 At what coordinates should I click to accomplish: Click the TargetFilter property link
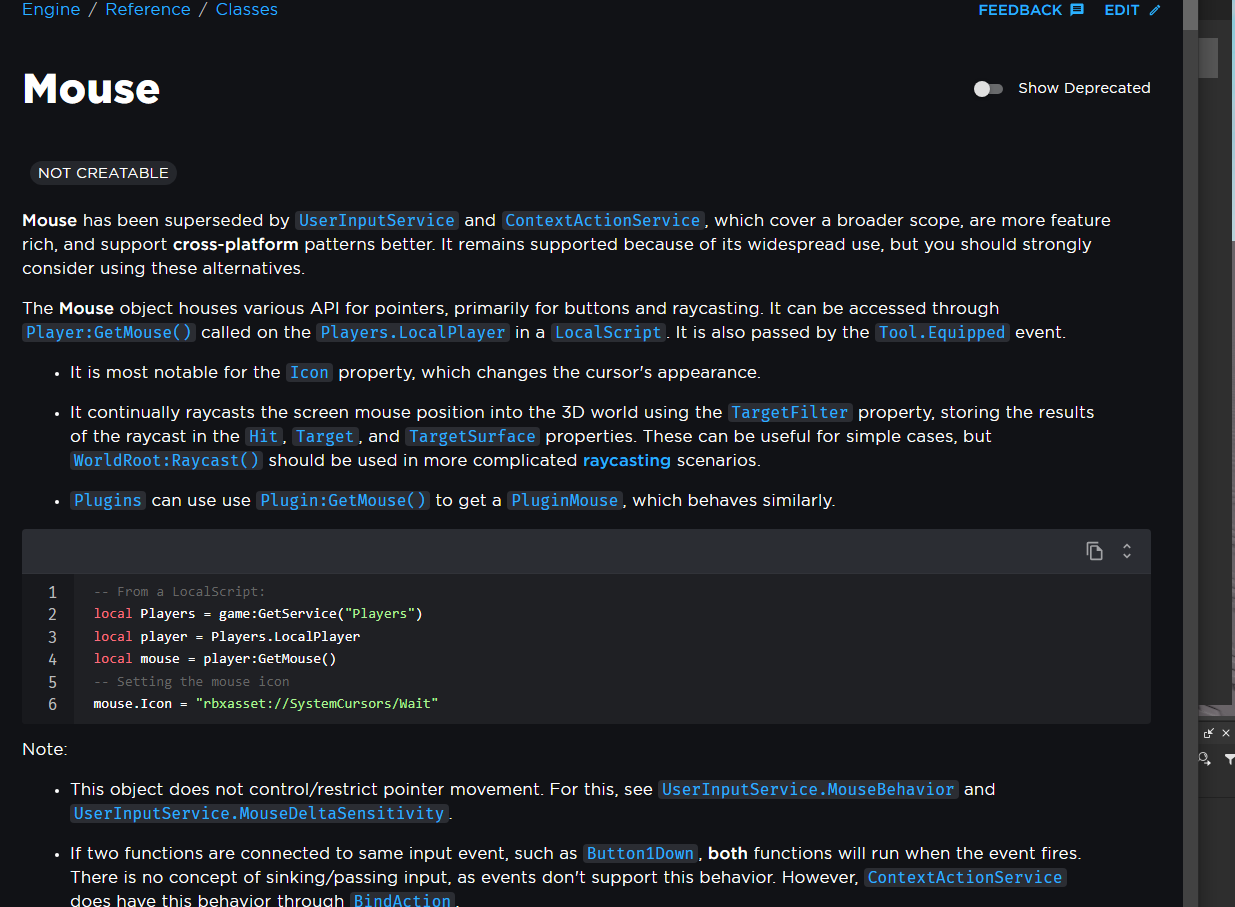click(x=791, y=412)
